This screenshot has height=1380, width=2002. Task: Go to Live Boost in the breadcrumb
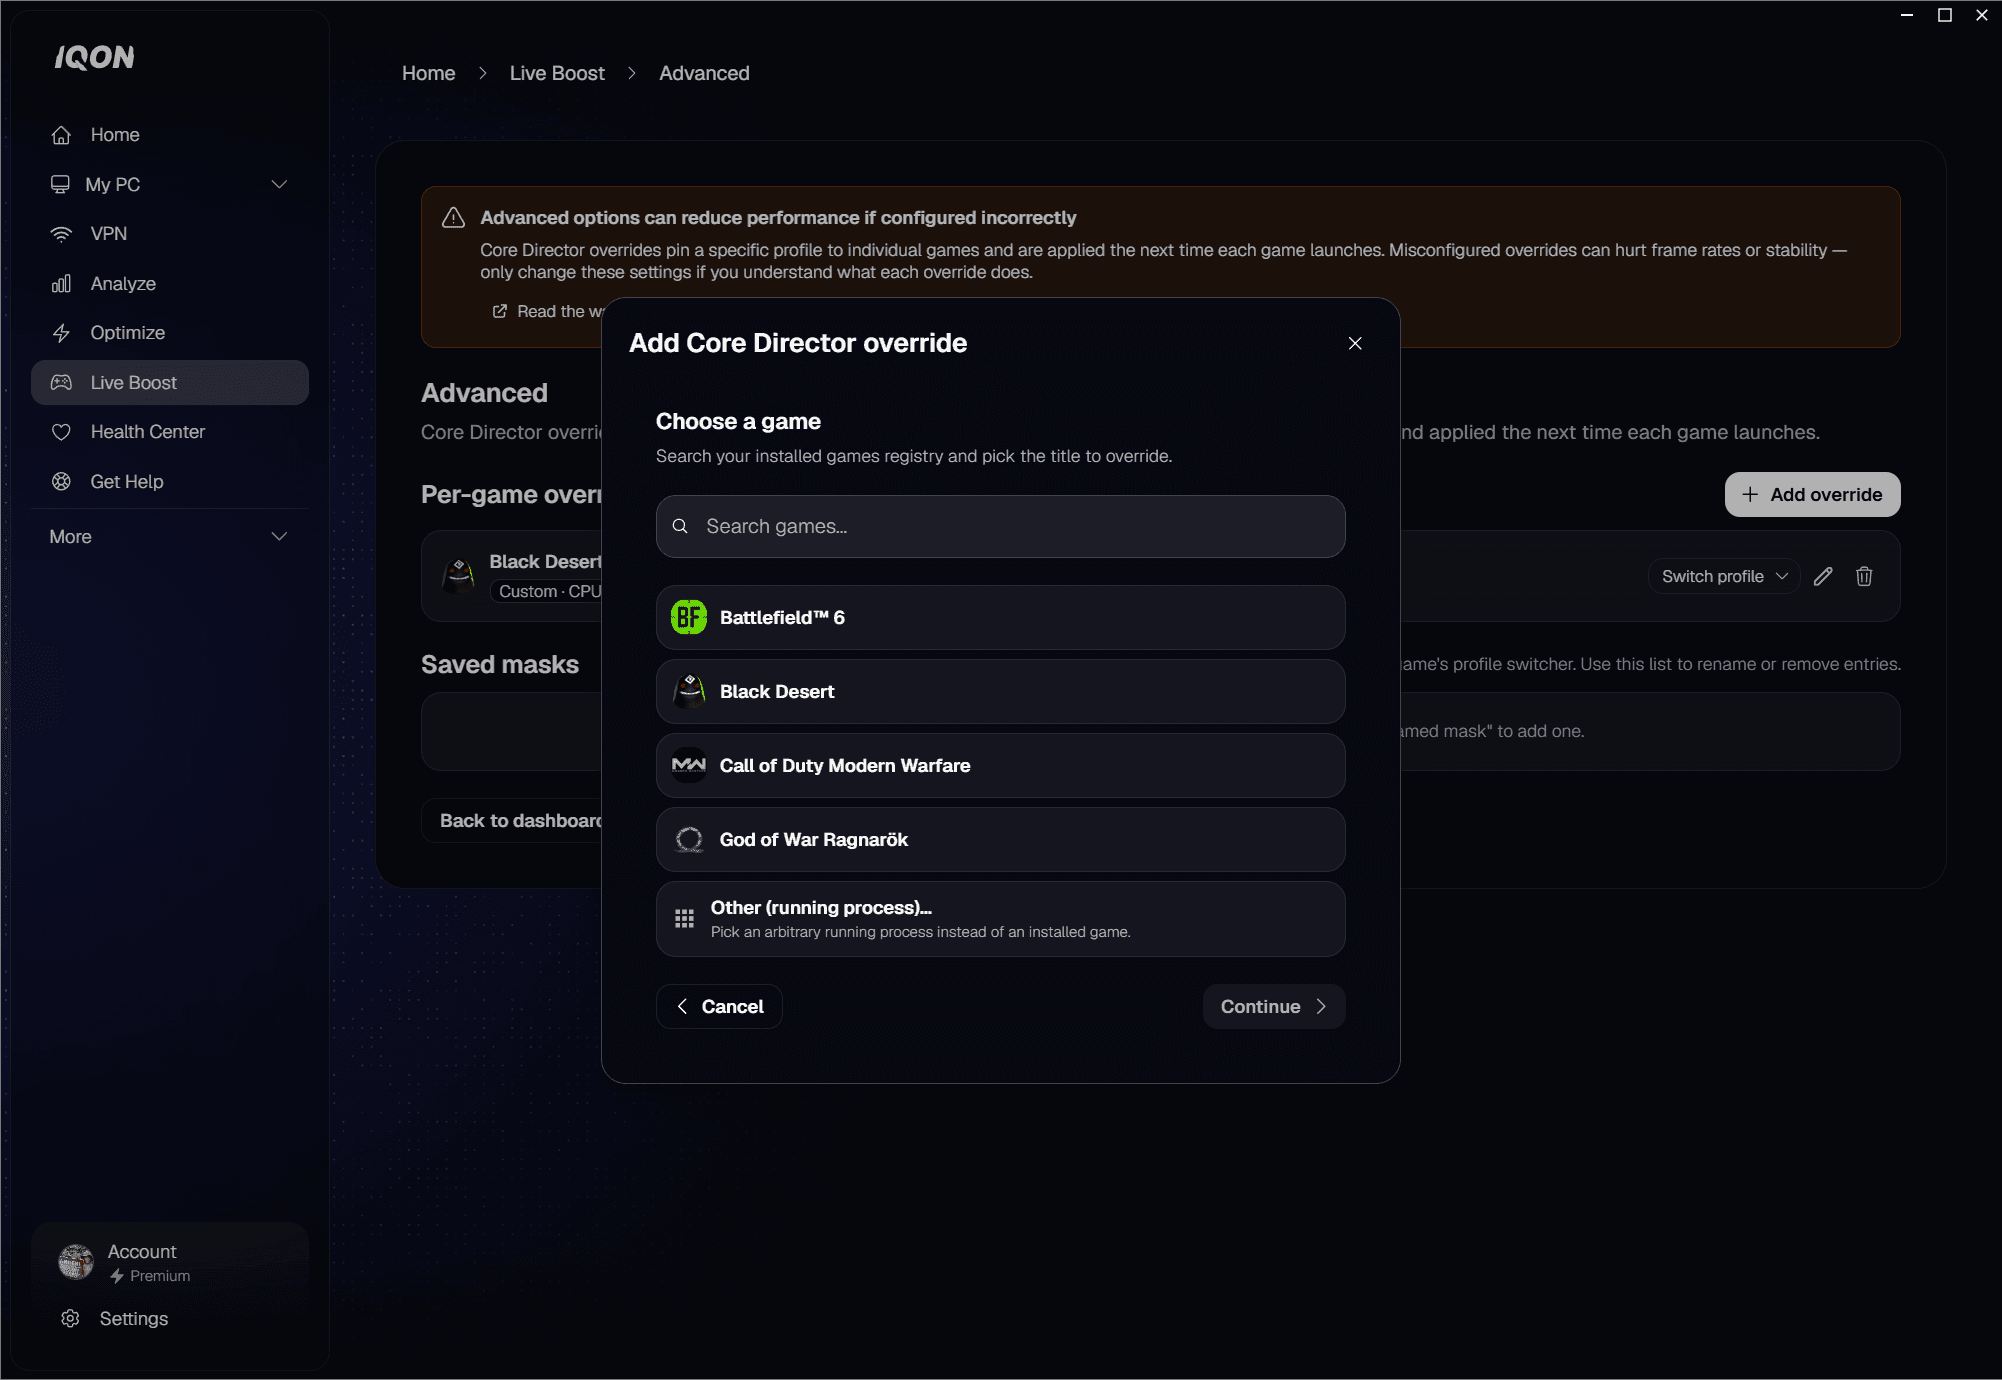pyautogui.click(x=557, y=73)
